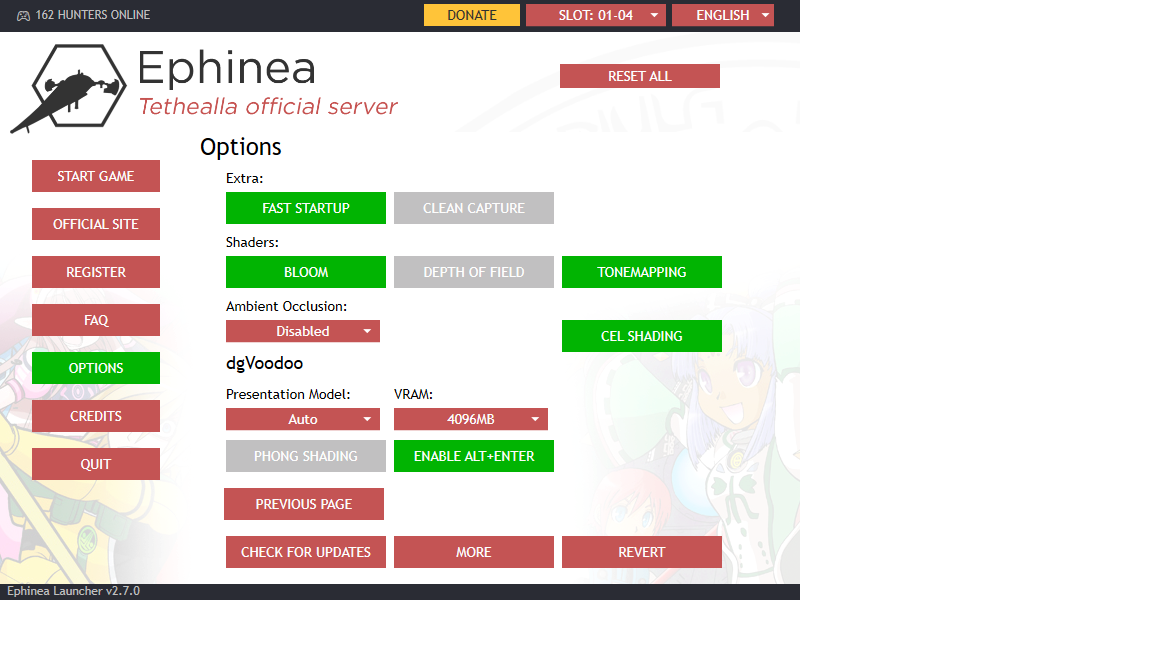The image size is (1152, 648).
Task: Open the Presentation Model dropdown
Action: pos(303,420)
